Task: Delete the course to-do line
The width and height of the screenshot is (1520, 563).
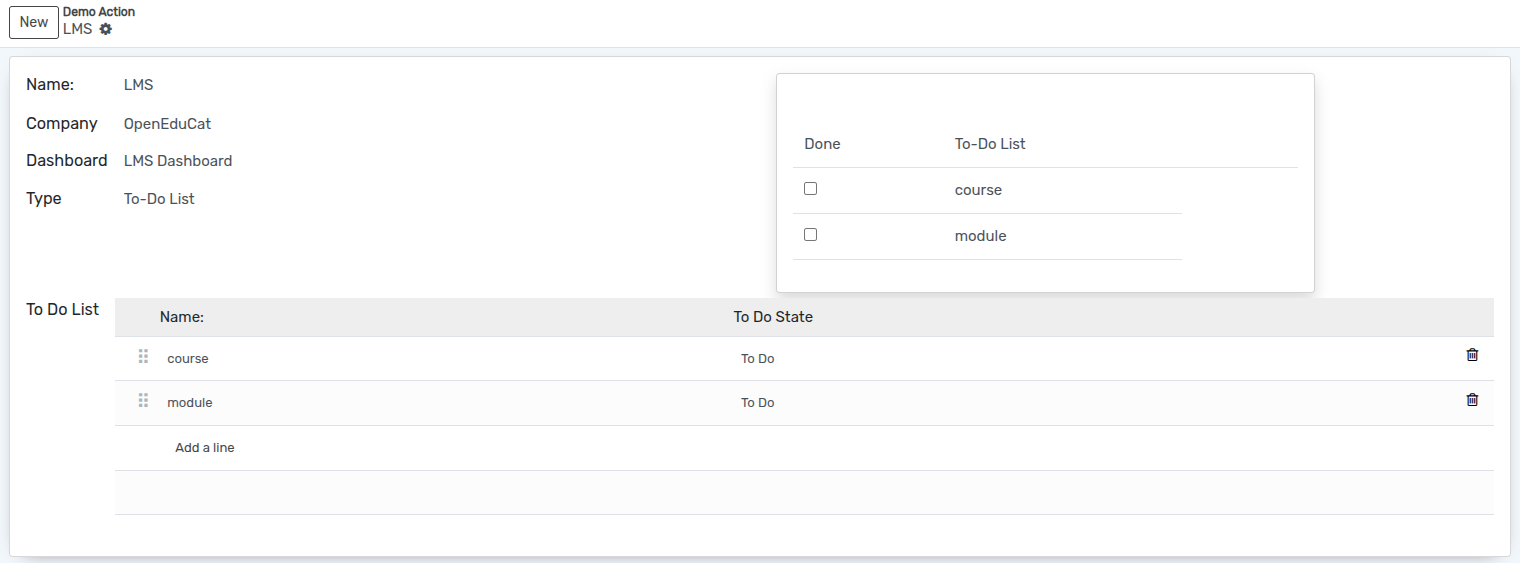Action: click(1472, 355)
